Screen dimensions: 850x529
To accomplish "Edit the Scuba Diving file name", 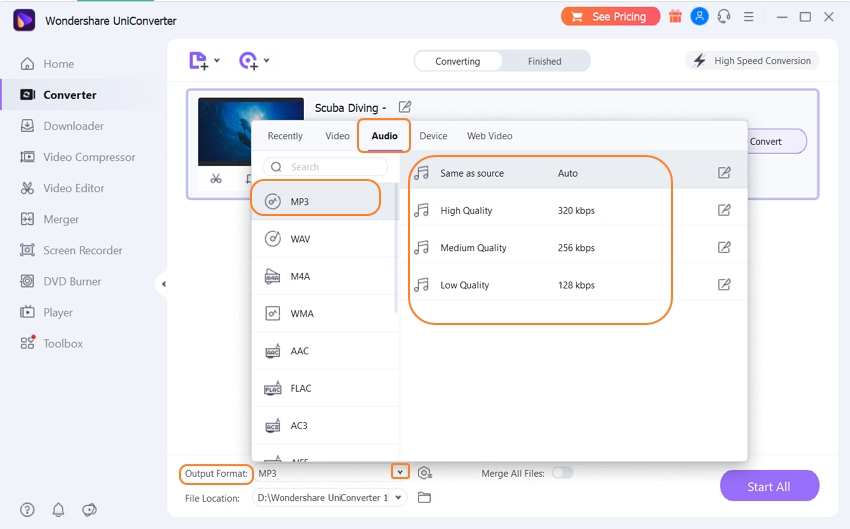I will [x=404, y=107].
